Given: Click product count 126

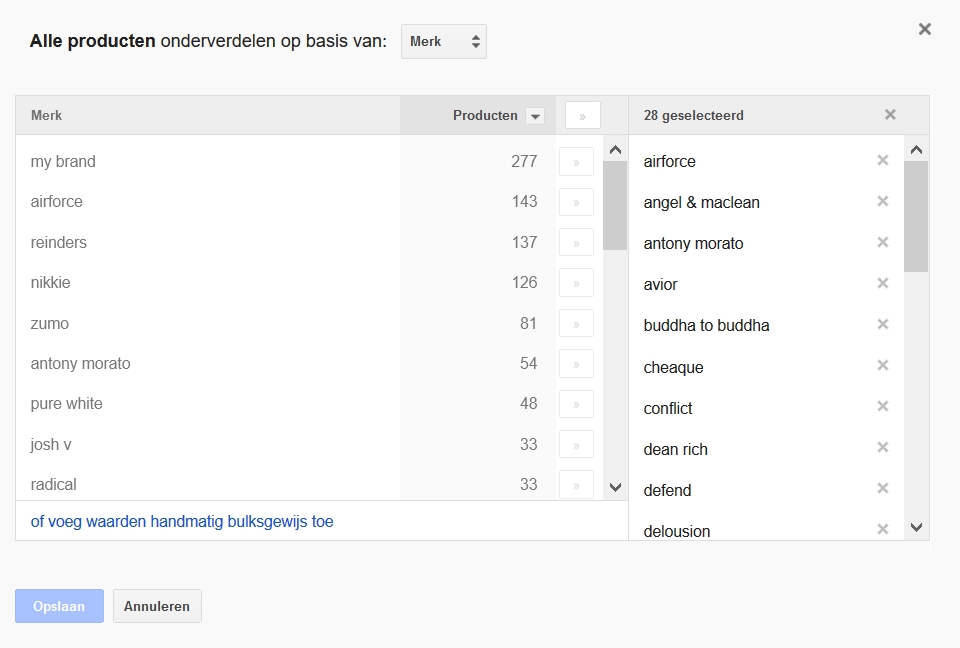Looking at the screenshot, I should click(524, 283).
